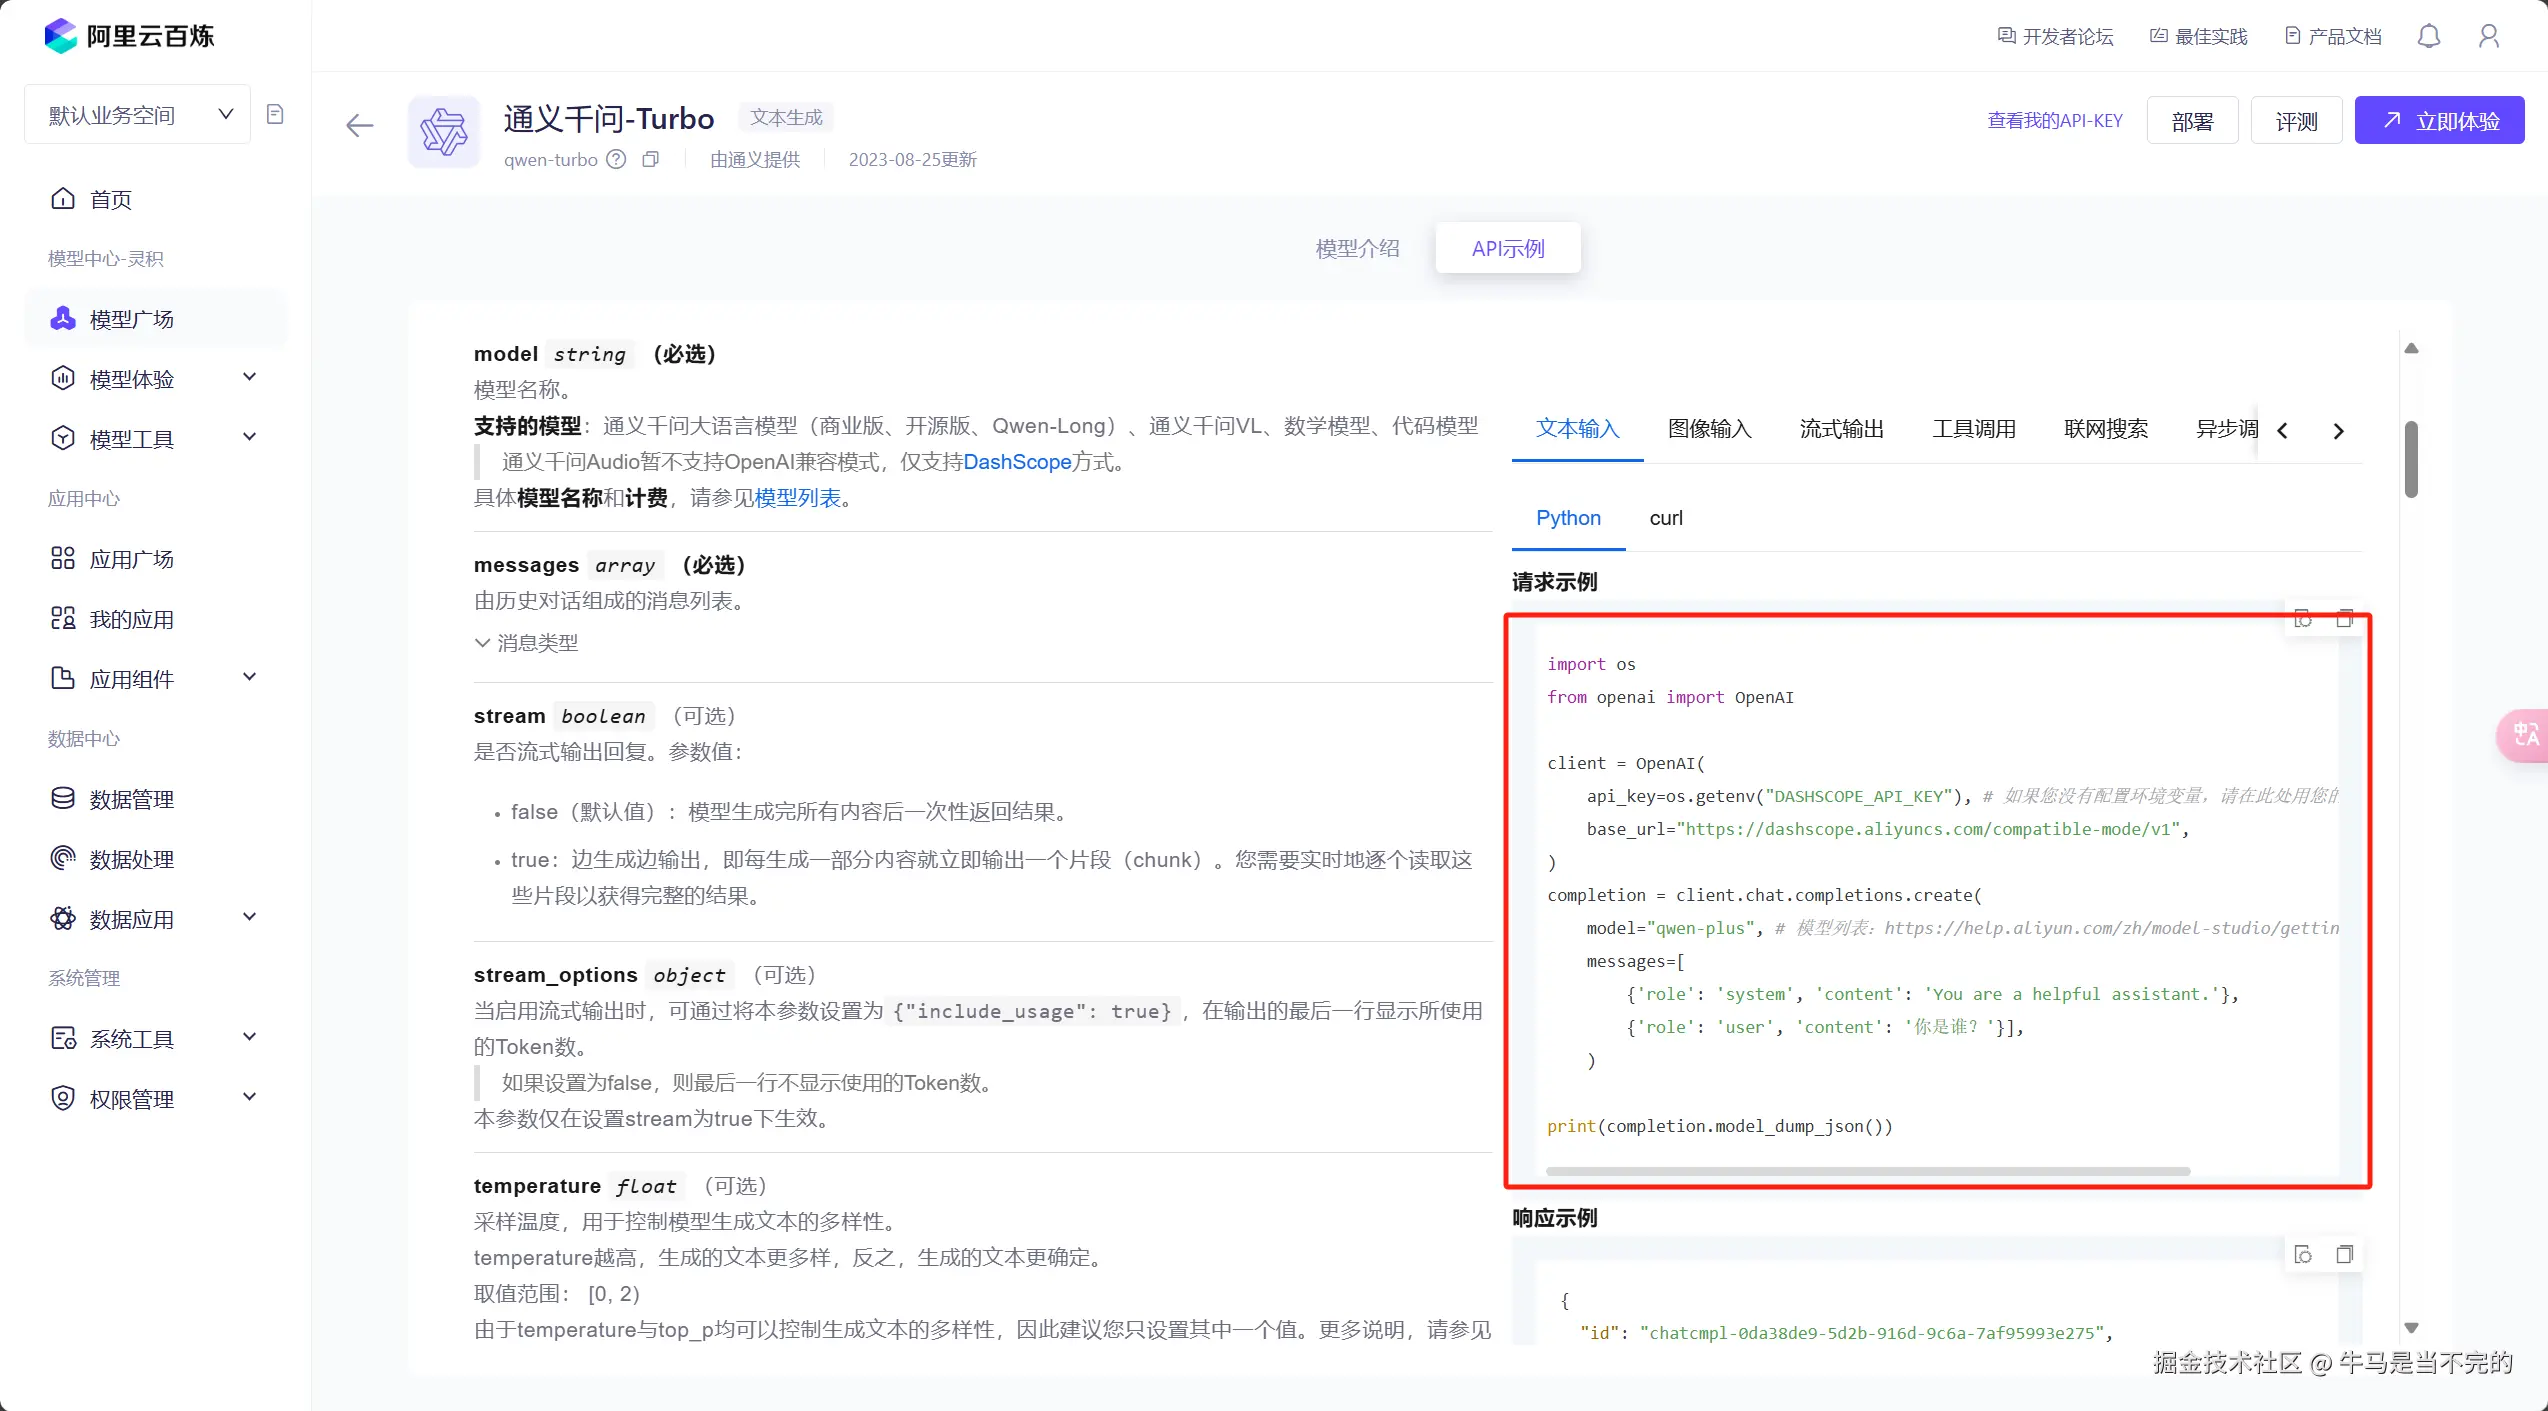2548x1411 pixels.
Task: Click the code block horizontal scrollbar
Action: [x=1867, y=1171]
